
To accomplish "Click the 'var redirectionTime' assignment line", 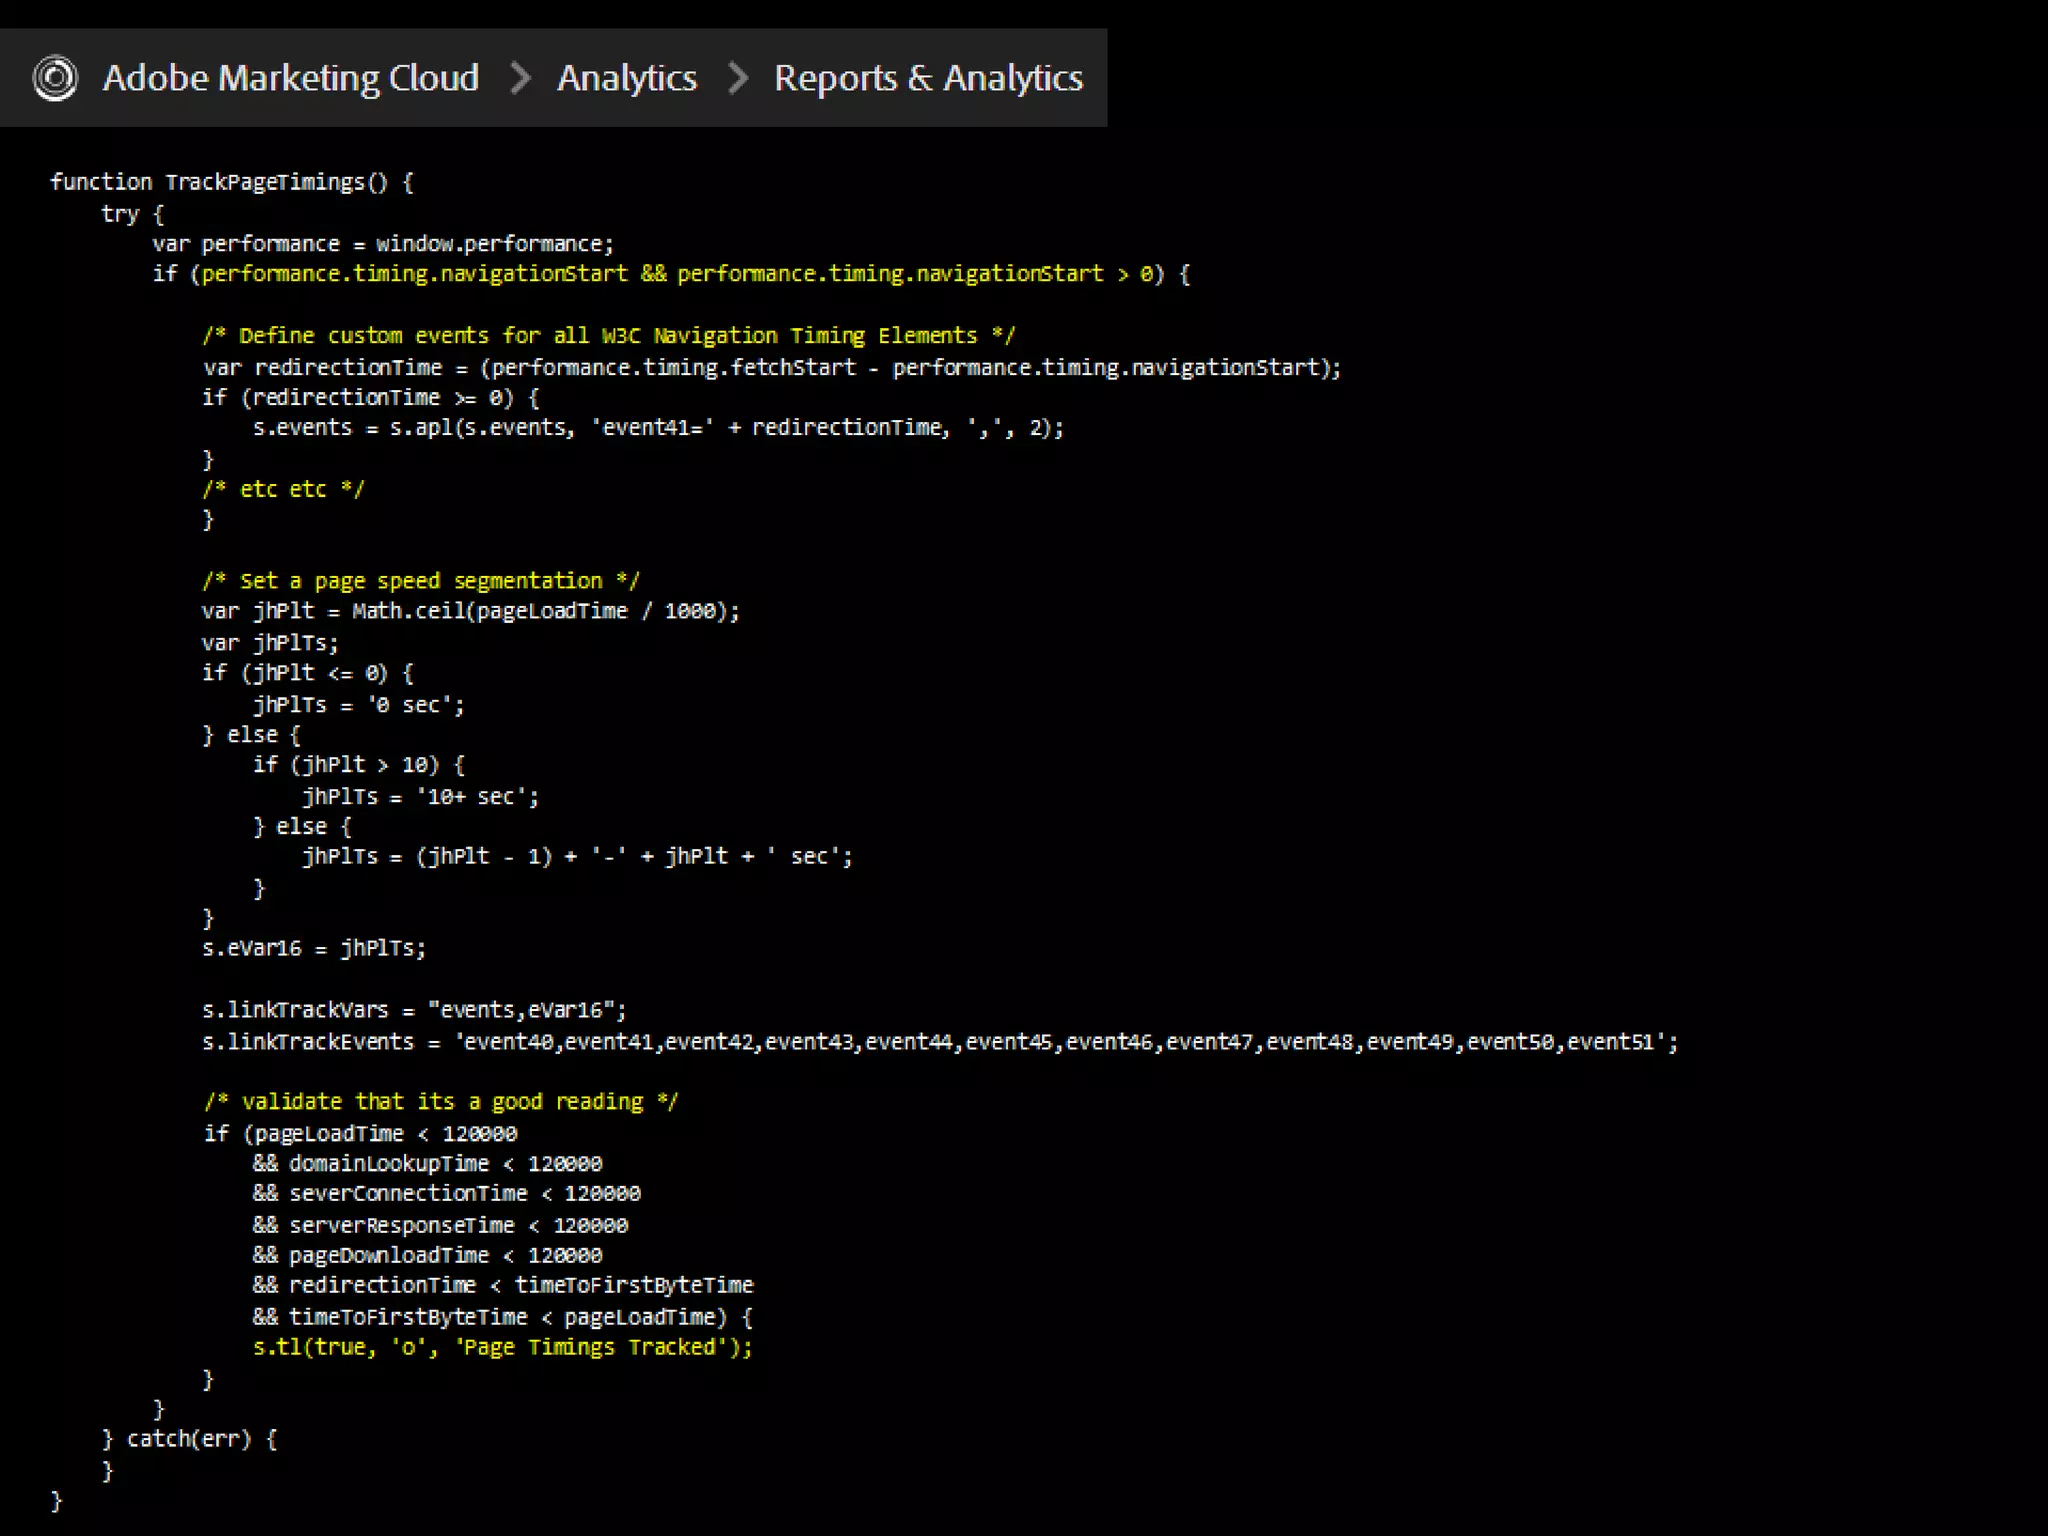I will [x=771, y=368].
